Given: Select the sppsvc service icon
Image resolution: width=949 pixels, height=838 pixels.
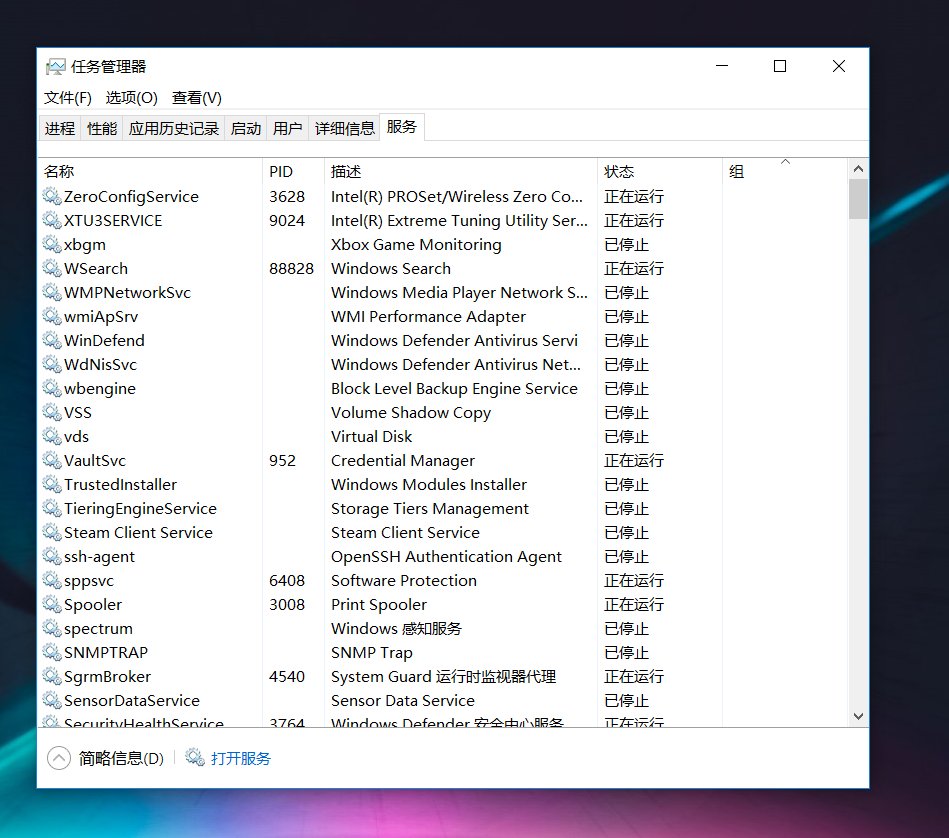Looking at the screenshot, I should pos(52,580).
